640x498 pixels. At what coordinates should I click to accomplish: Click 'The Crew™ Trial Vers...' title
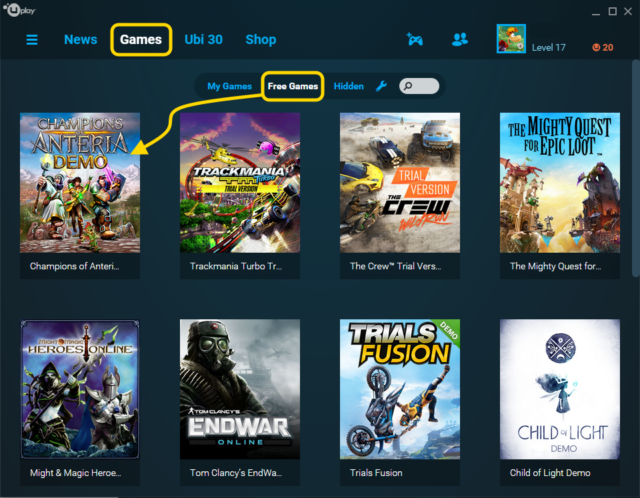(x=395, y=266)
